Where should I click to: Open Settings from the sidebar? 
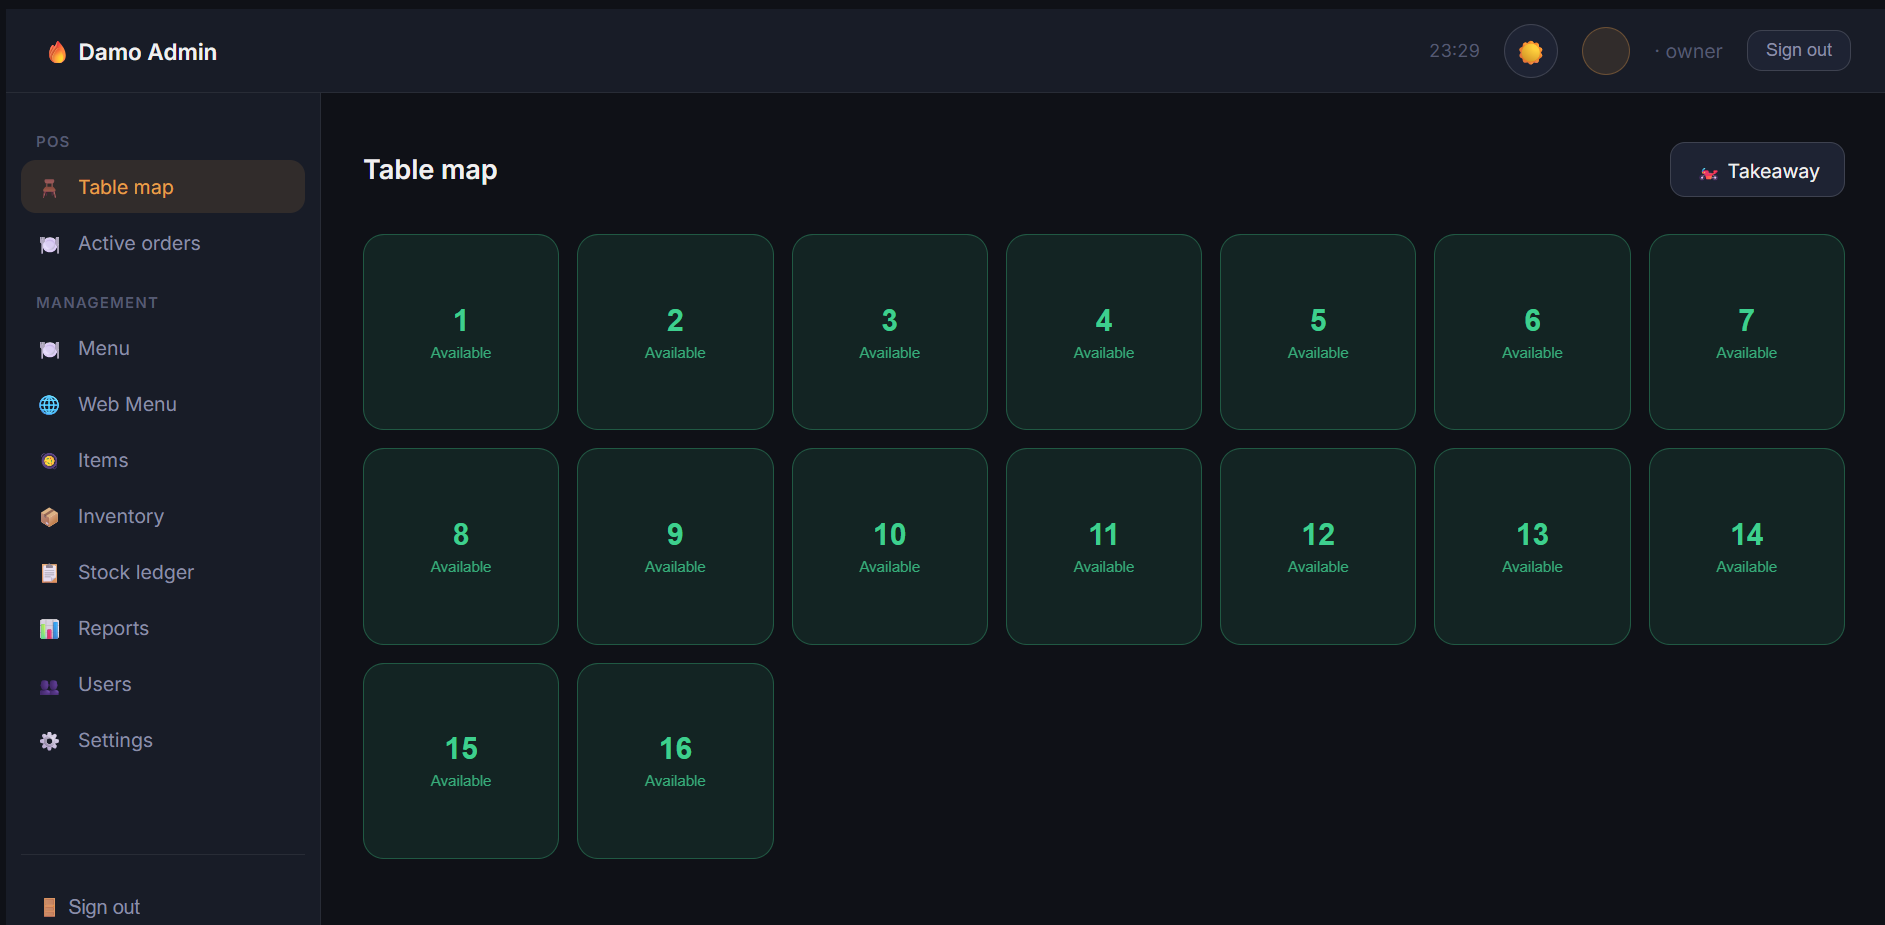[163, 740]
